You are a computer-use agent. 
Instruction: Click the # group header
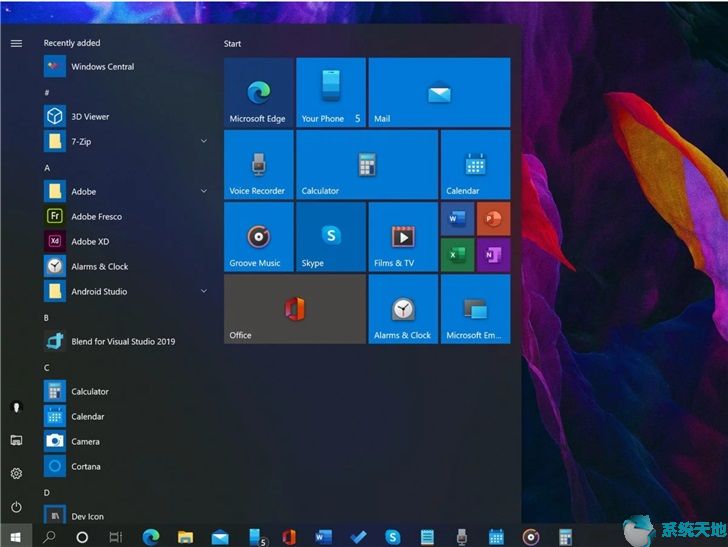coord(46,92)
